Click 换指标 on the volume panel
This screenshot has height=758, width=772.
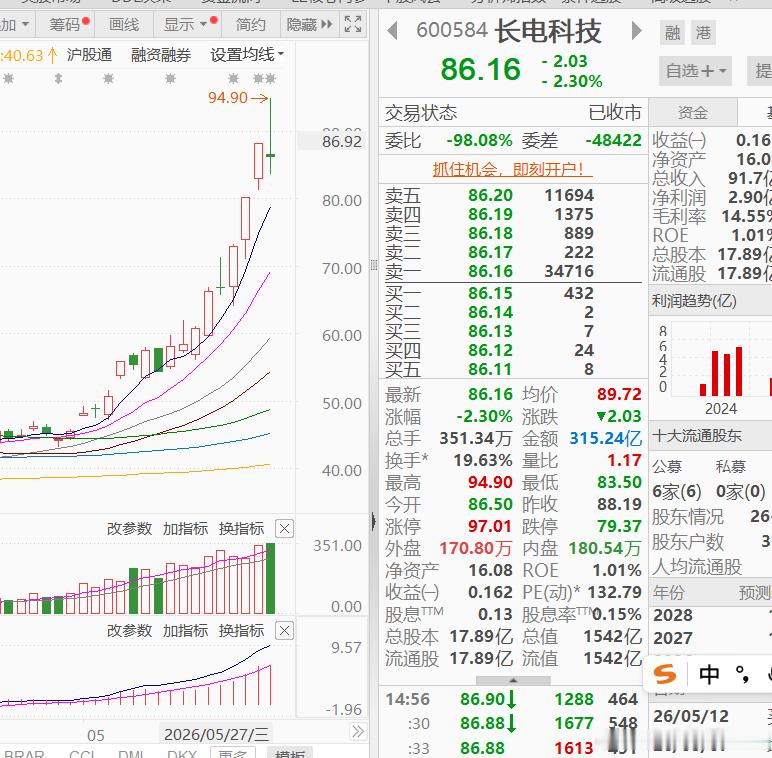(x=241, y=529)
